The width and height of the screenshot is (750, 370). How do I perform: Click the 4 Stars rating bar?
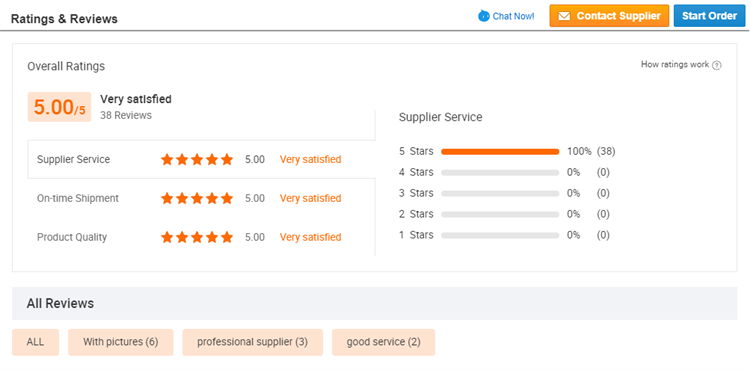(x=500, y=173)
